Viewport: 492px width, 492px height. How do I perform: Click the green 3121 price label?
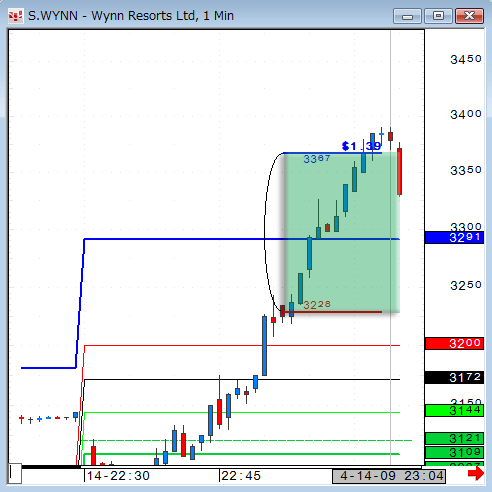454,438
